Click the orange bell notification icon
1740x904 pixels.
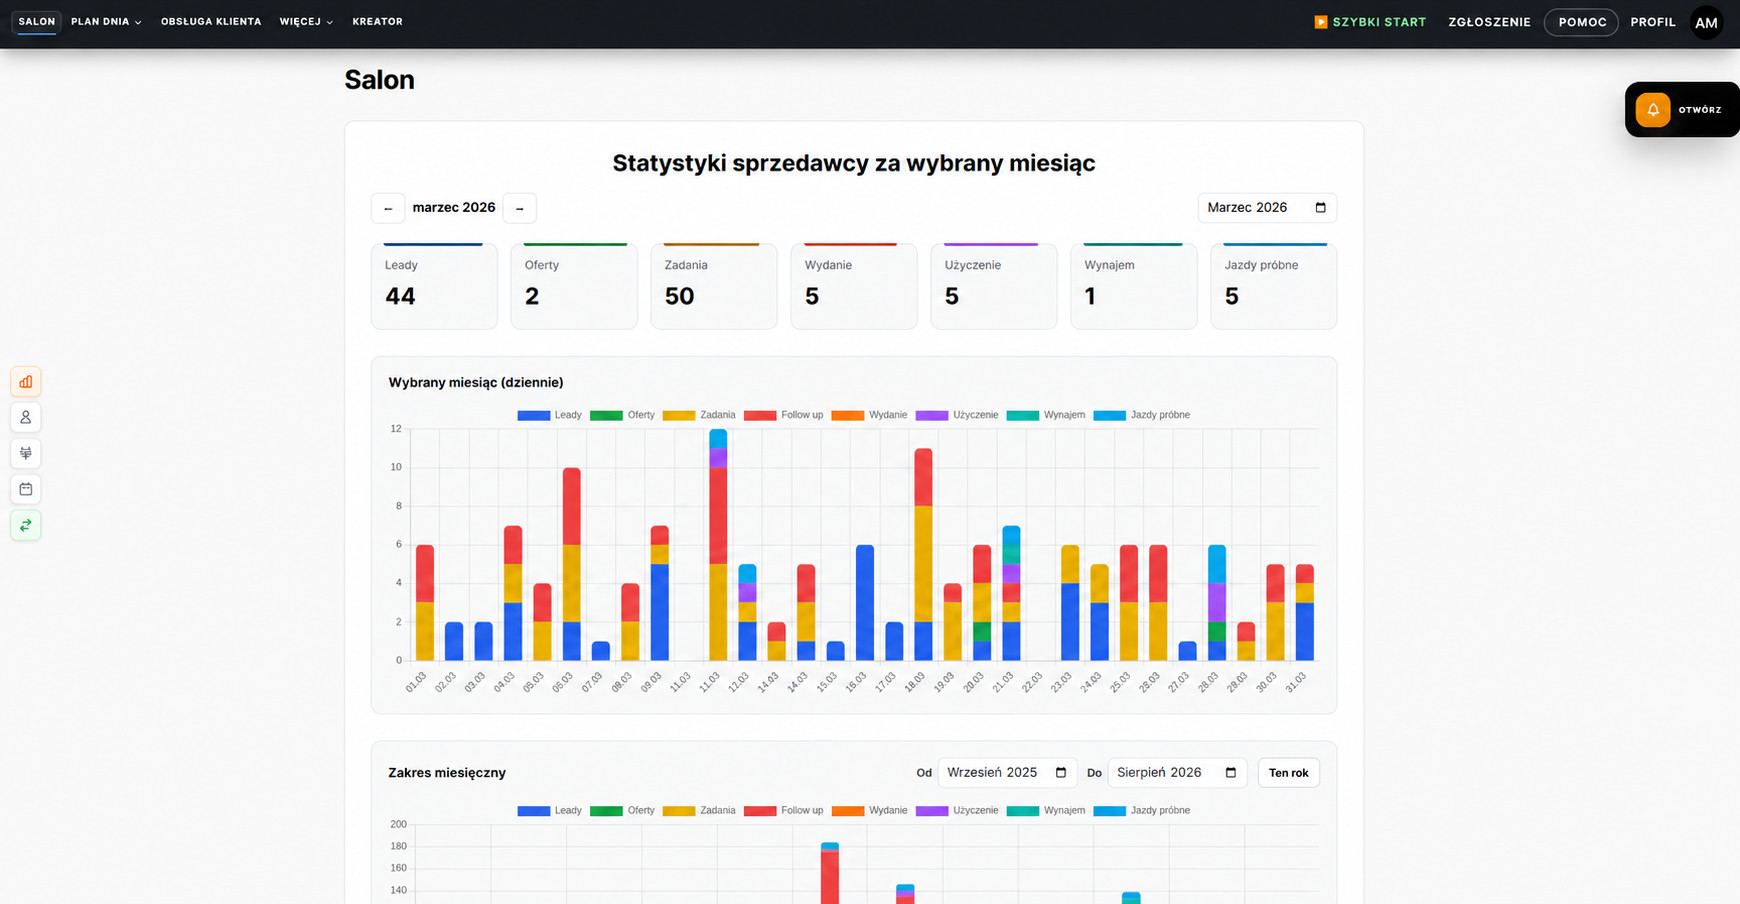coord(1653,110)
